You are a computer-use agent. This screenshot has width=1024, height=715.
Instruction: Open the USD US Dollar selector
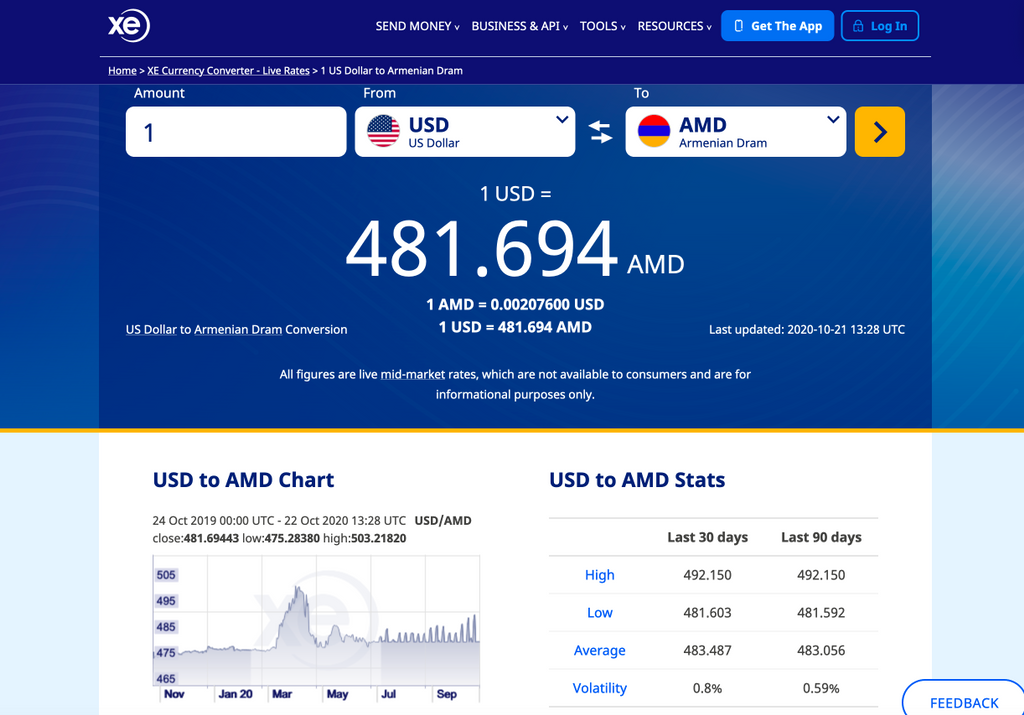(x=465, y=132)
